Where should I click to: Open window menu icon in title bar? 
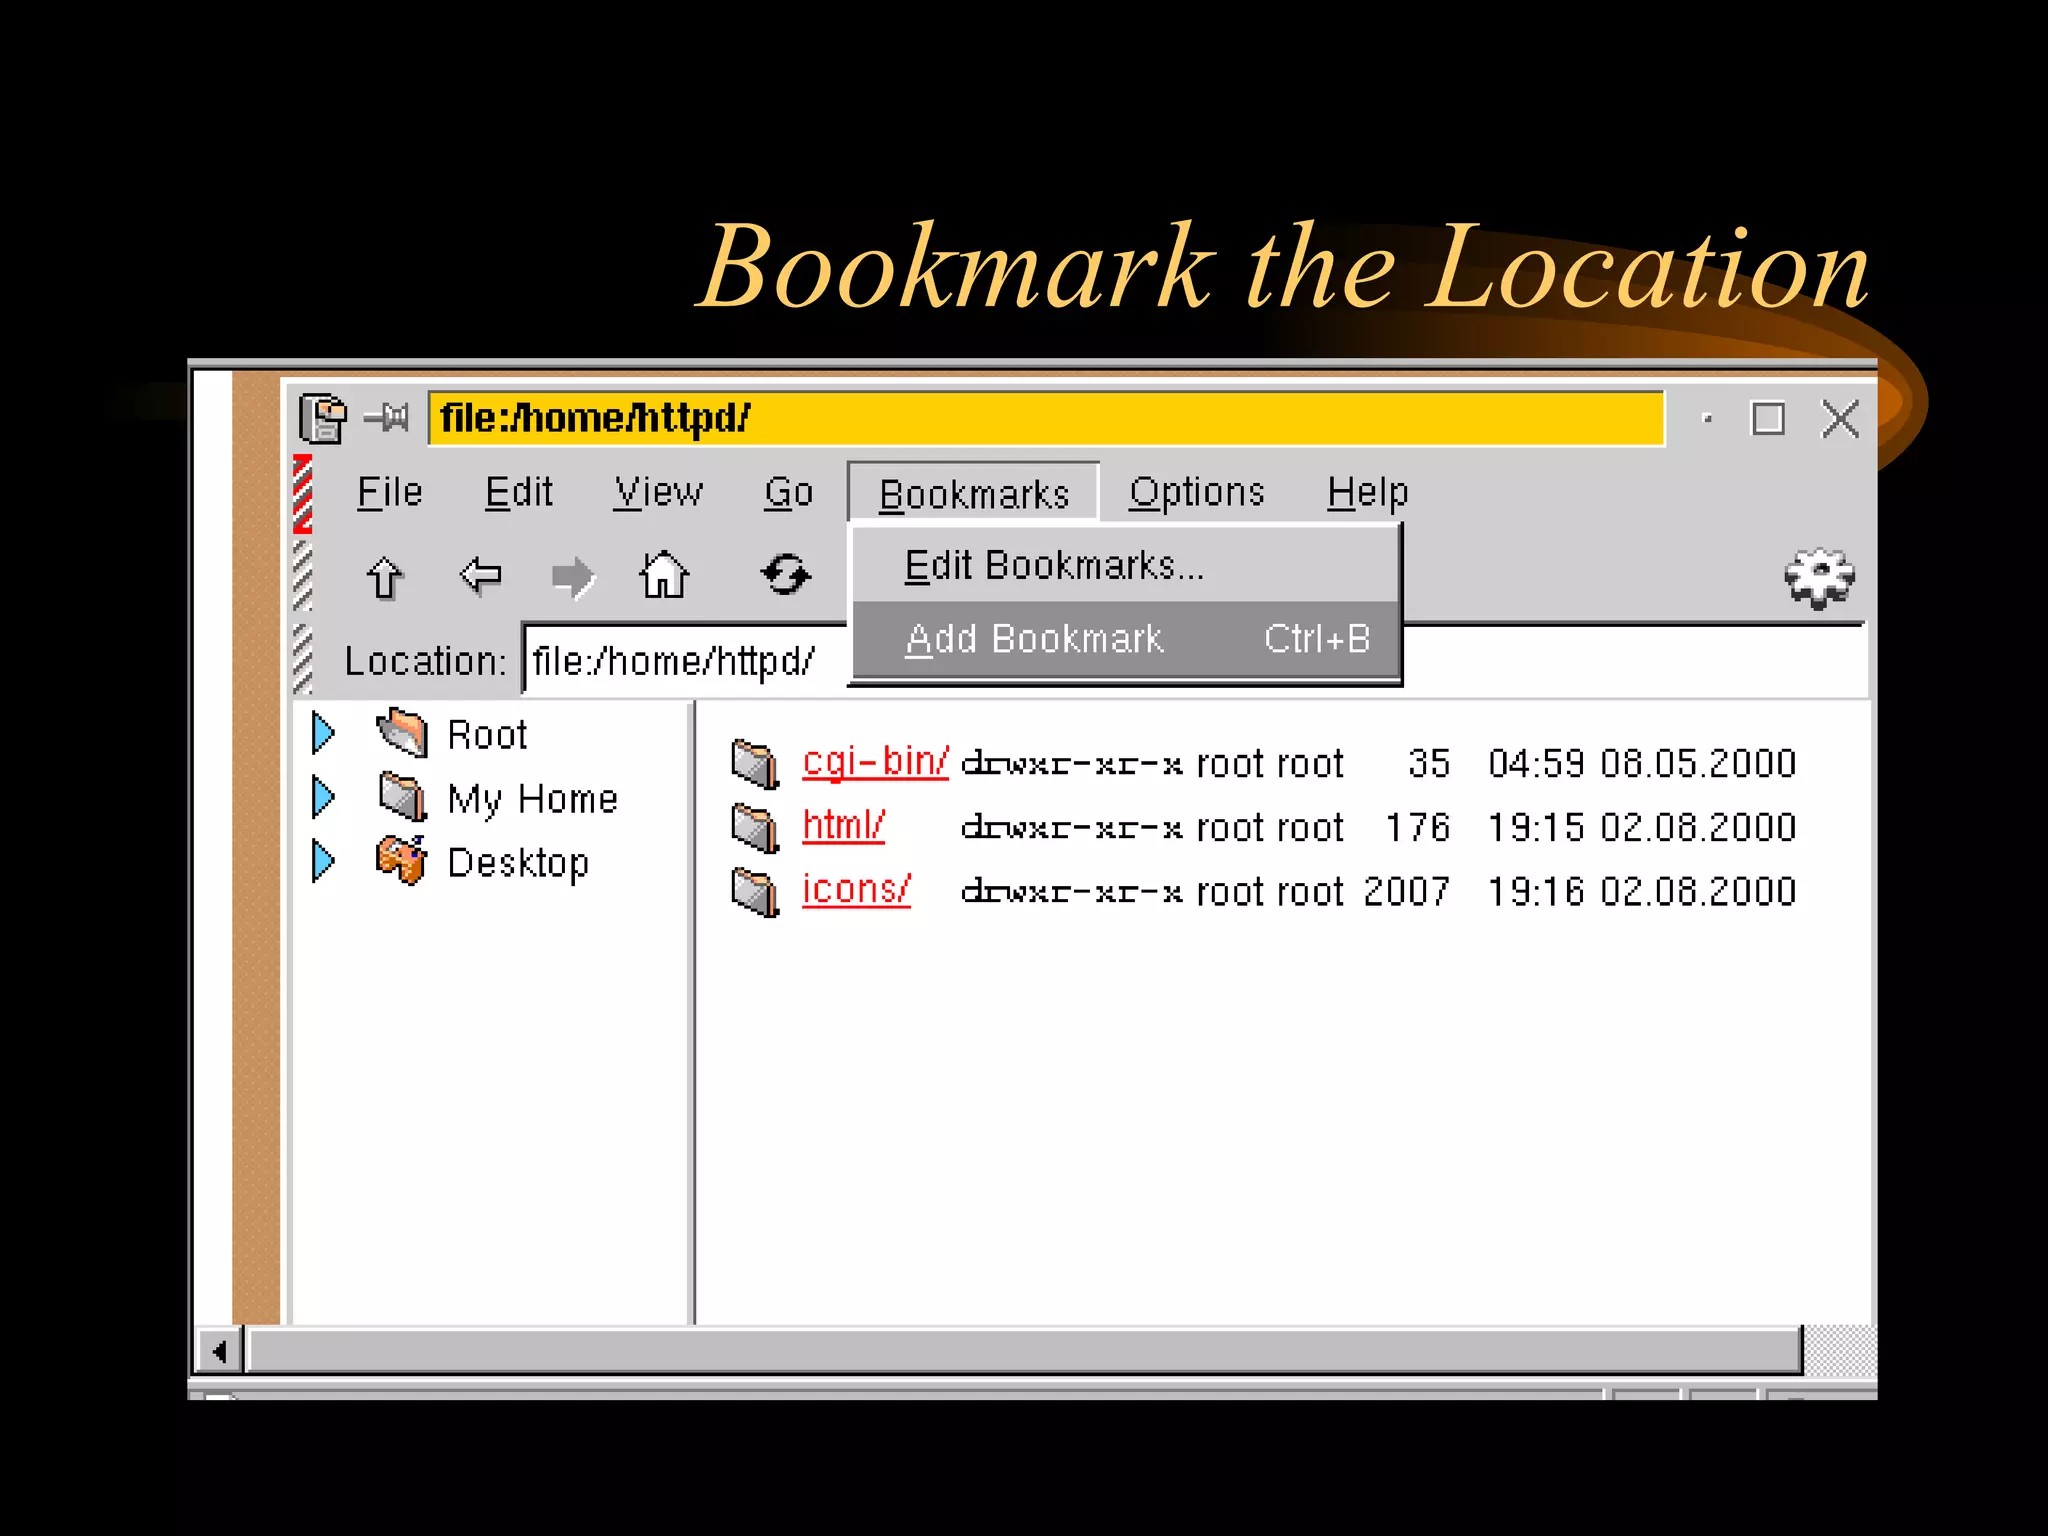pyautogui.click(x=322, y=418)
